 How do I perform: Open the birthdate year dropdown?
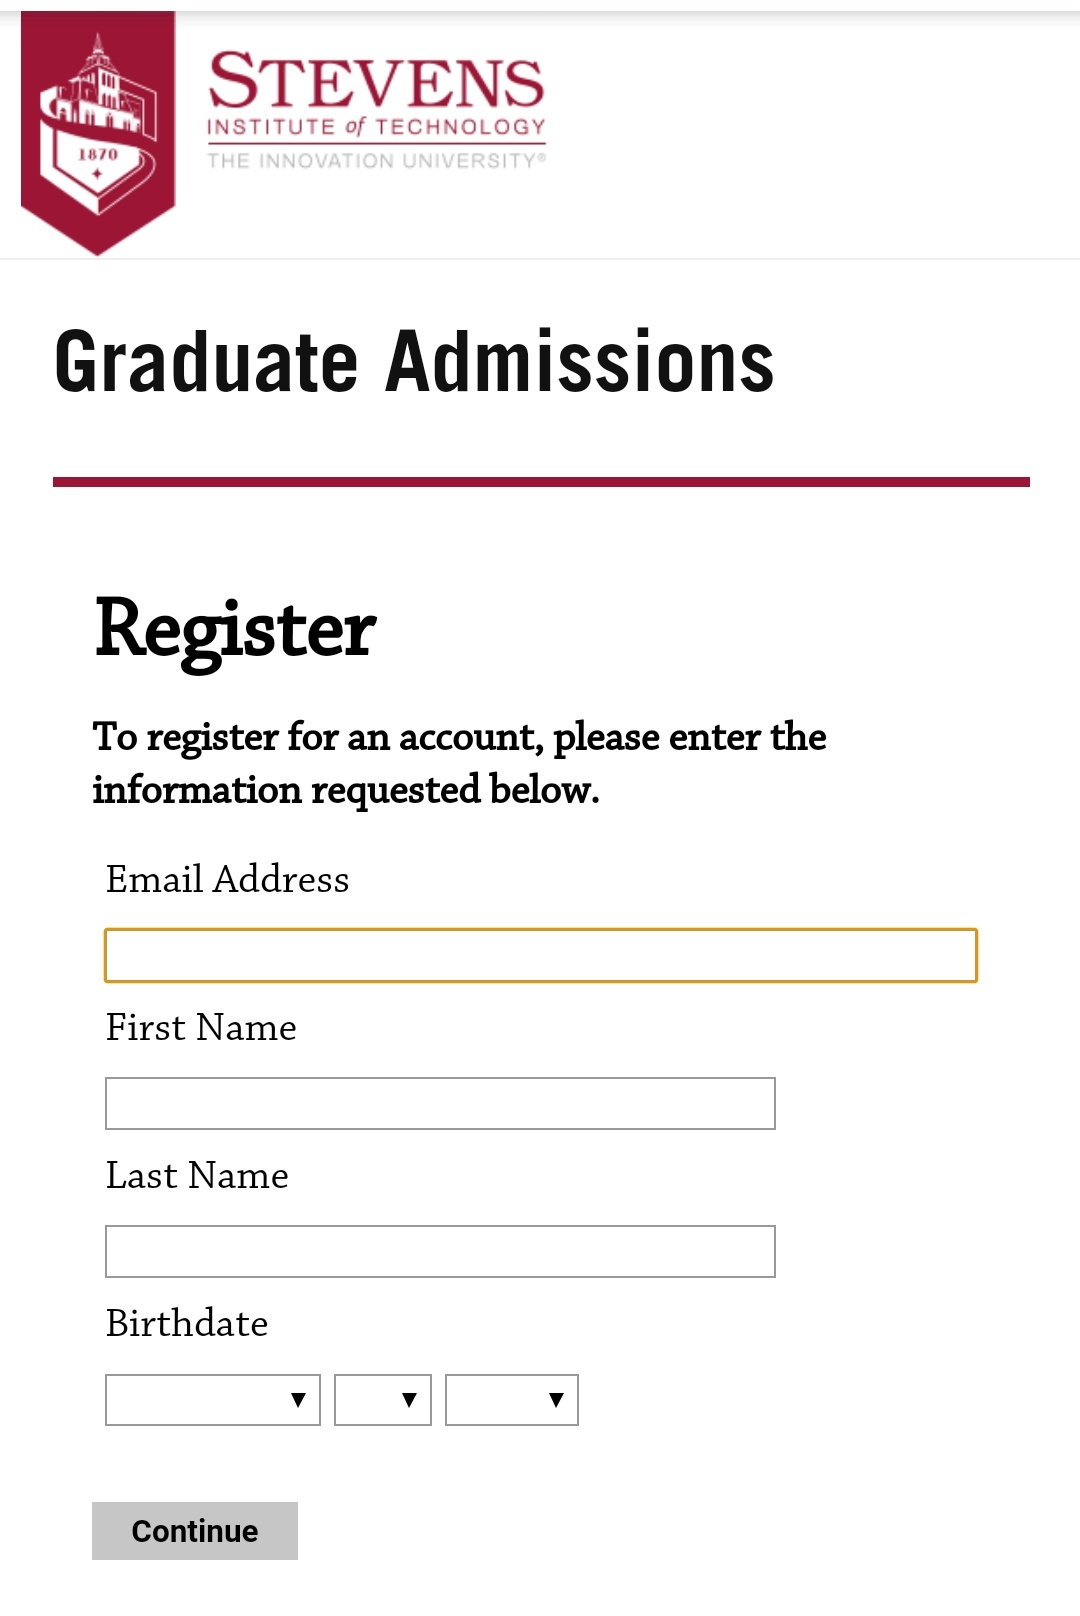point(511,1400)
